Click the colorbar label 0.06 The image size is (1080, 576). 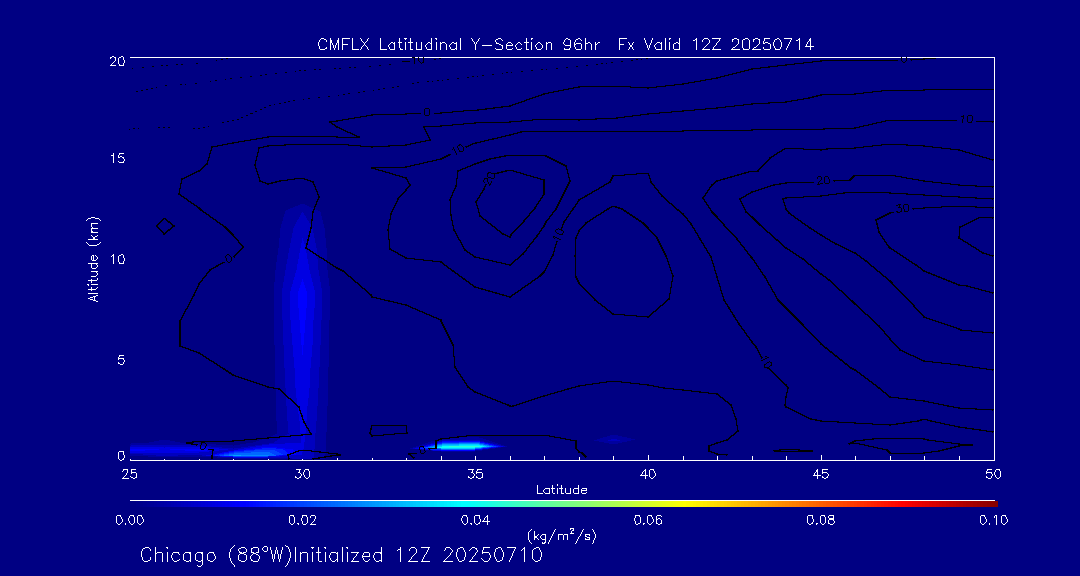tap(648, 520)
